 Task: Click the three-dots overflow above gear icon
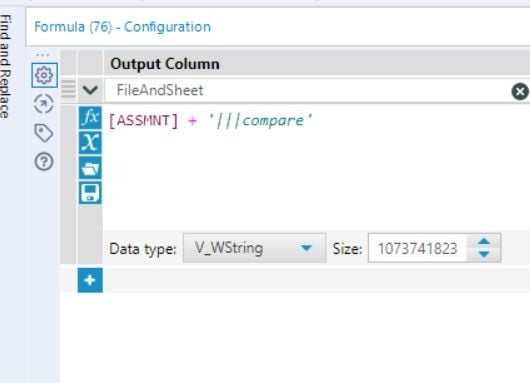coord(43,55)
